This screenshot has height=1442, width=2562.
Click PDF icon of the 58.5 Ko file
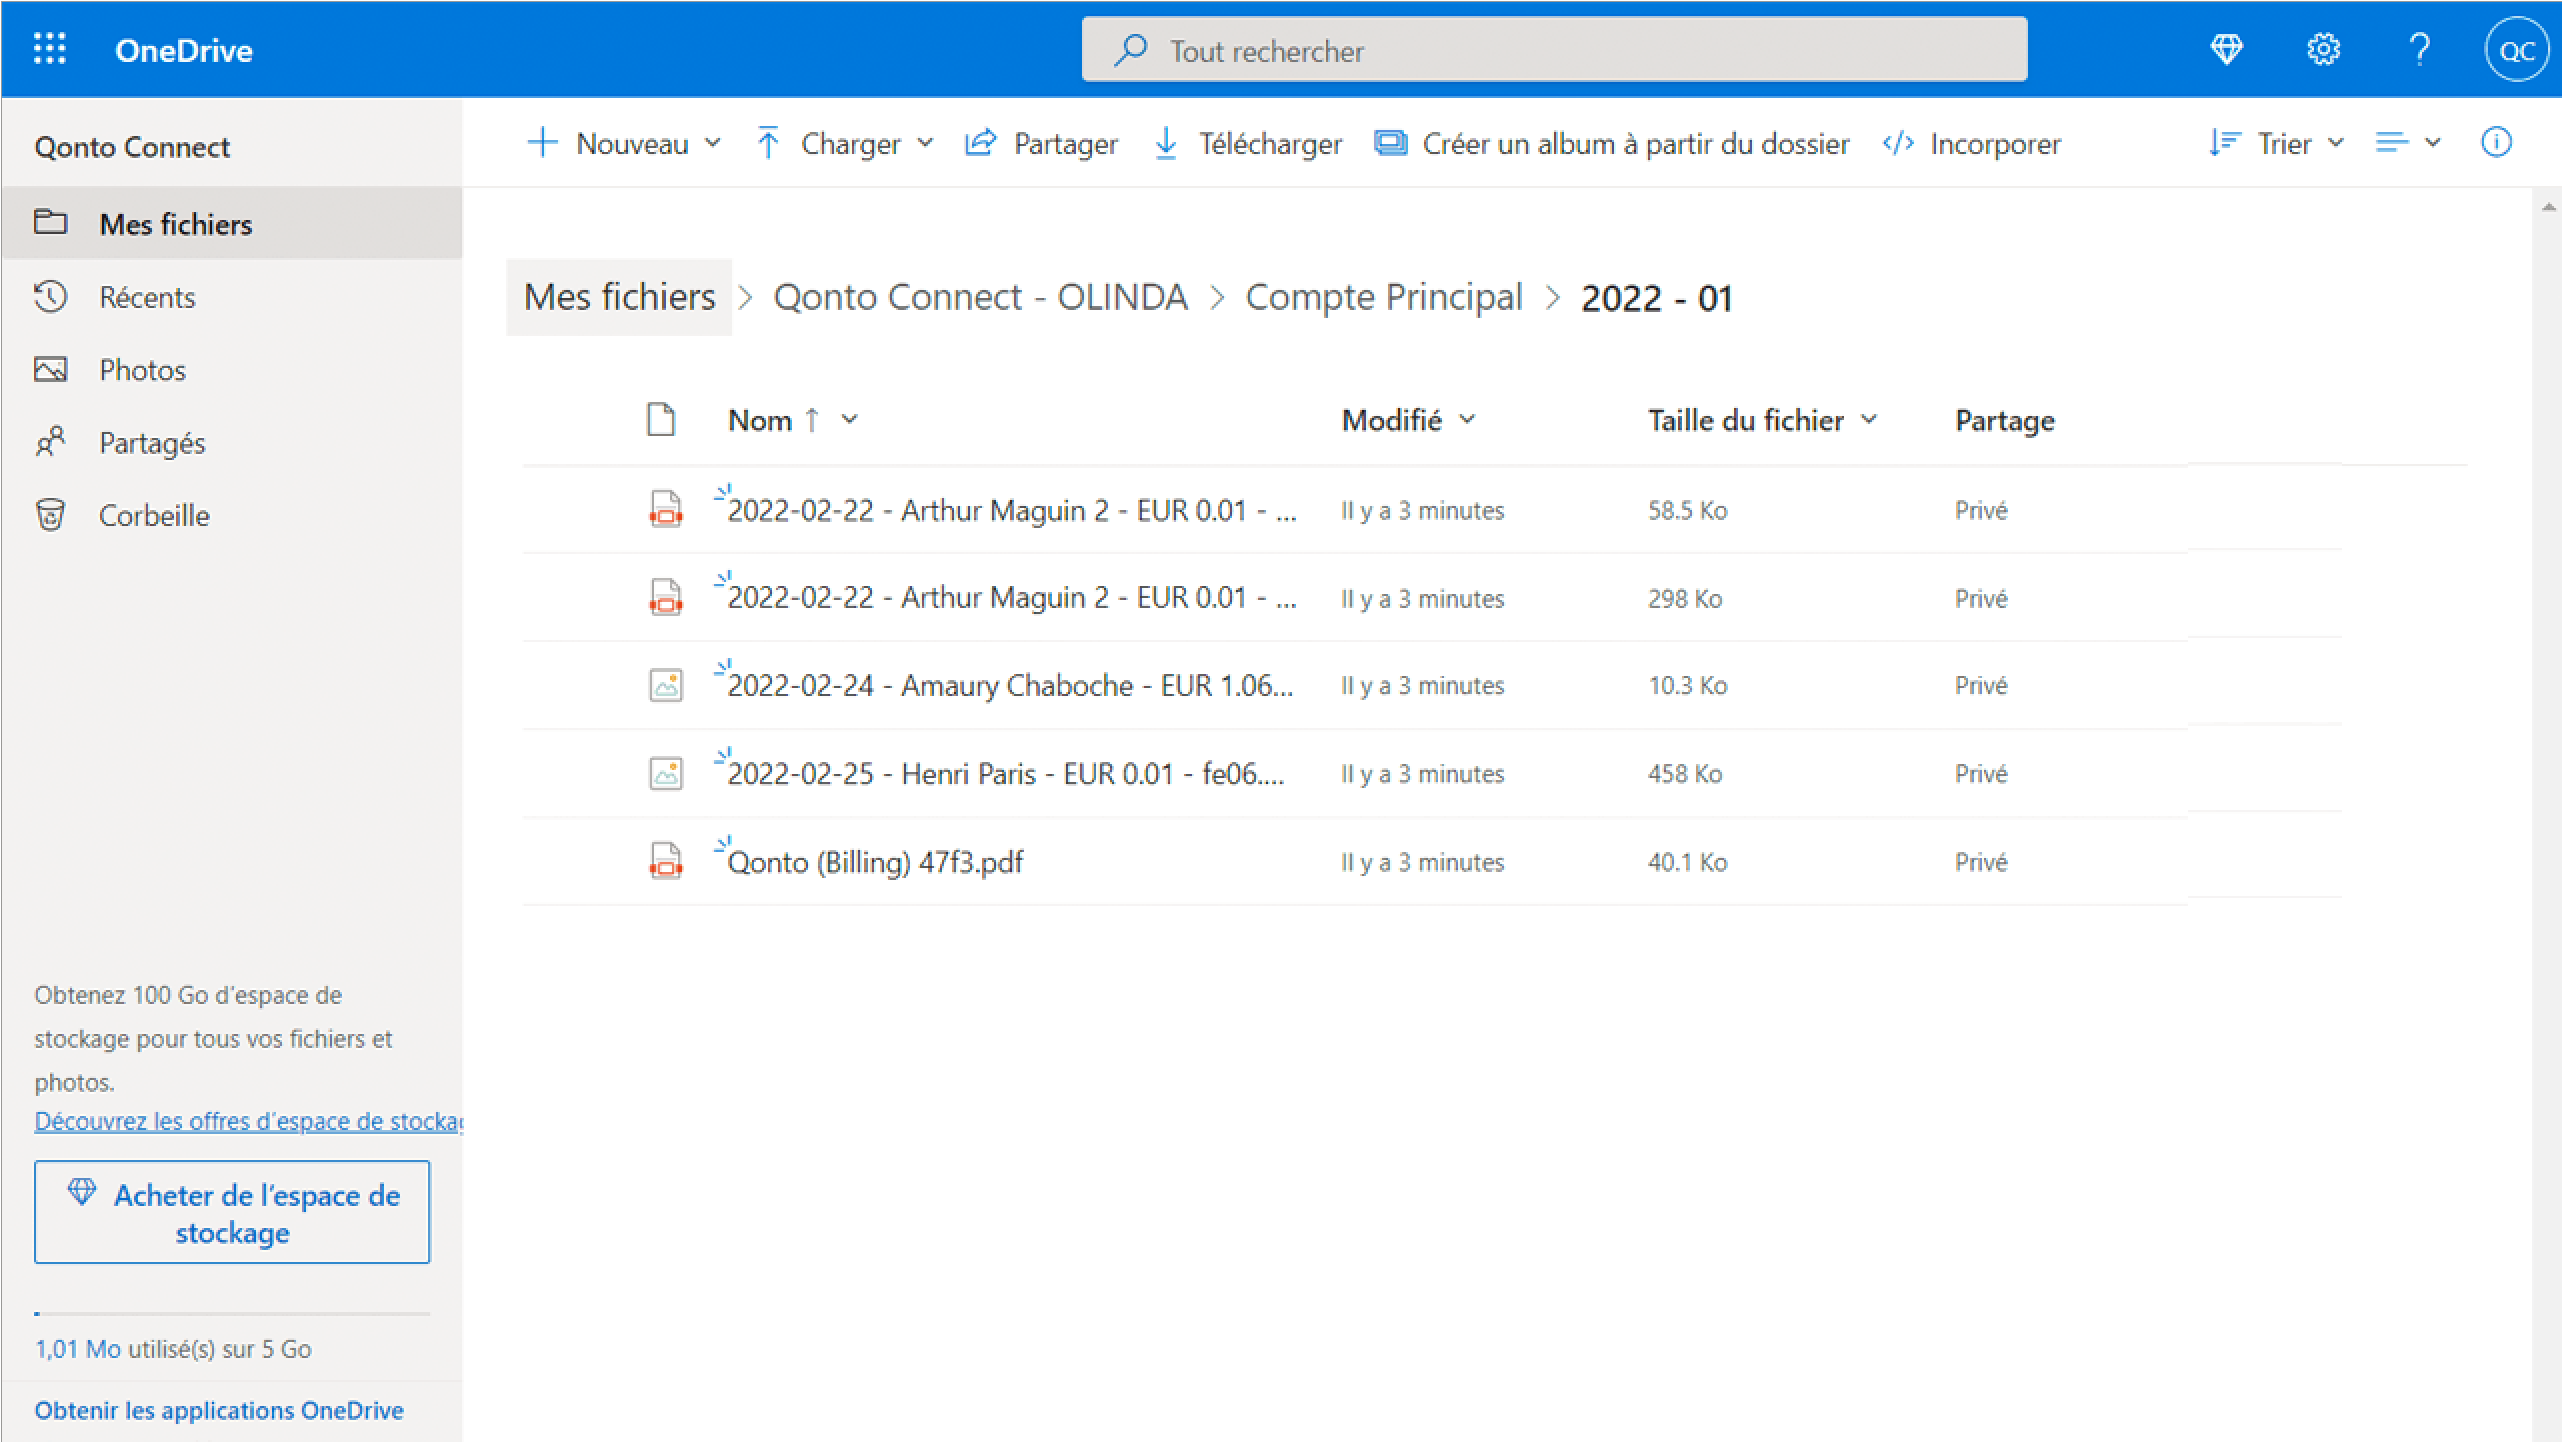pos(666,509)
